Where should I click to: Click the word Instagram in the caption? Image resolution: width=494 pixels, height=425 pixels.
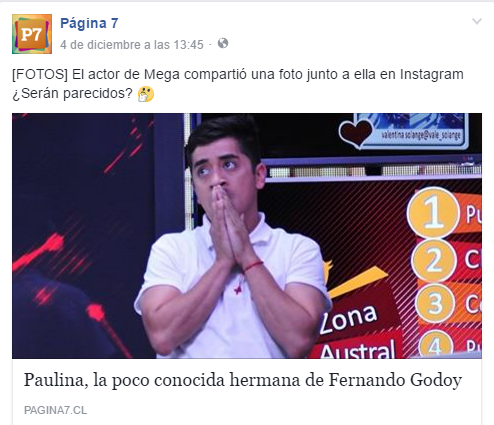432,74
